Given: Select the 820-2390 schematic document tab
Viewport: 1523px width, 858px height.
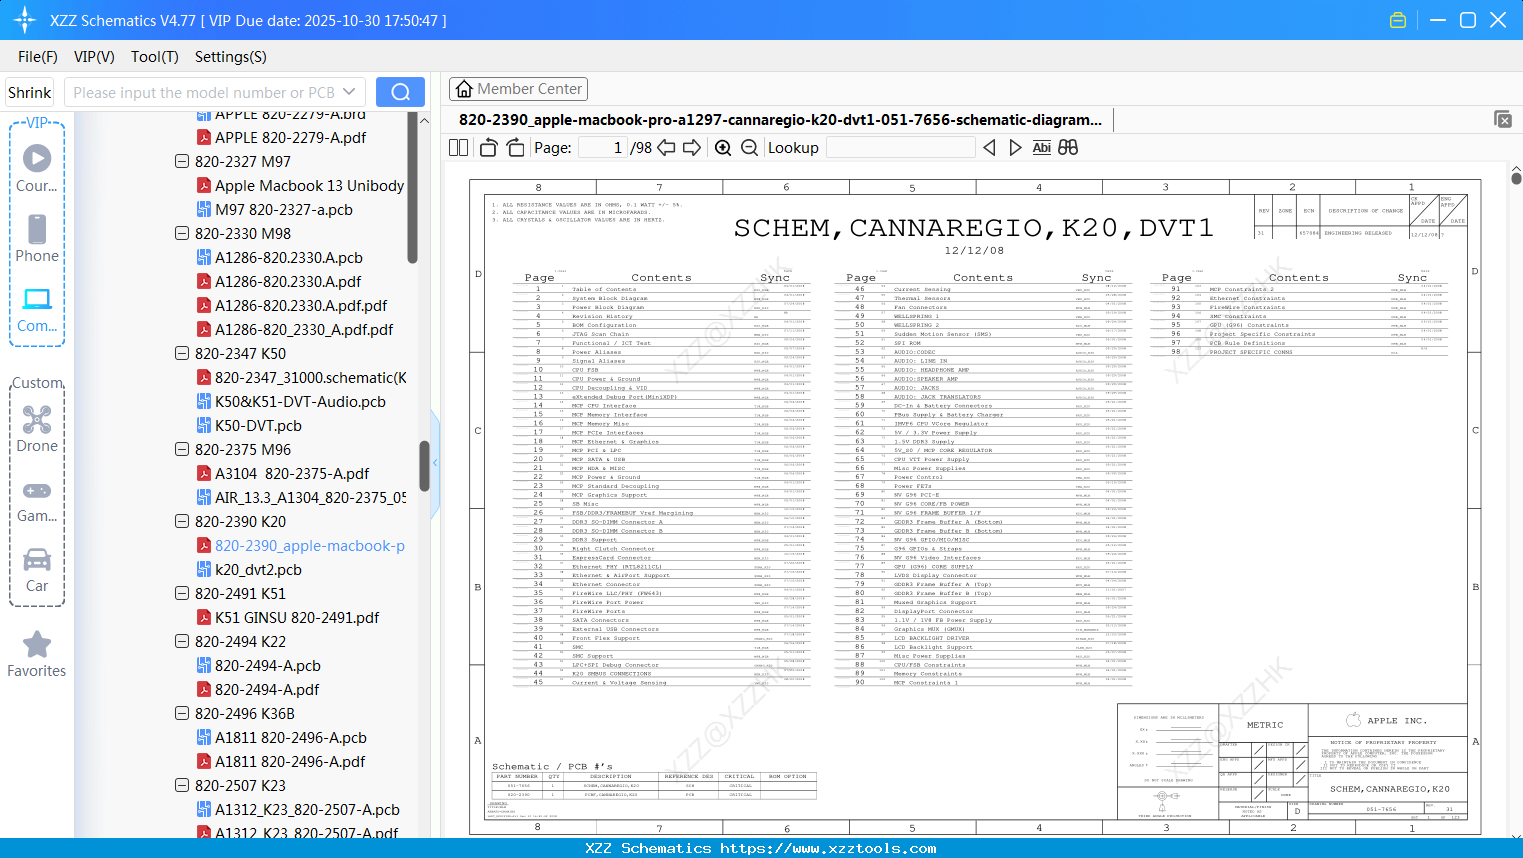Looking at the screenshot, I should coord(780,120).
